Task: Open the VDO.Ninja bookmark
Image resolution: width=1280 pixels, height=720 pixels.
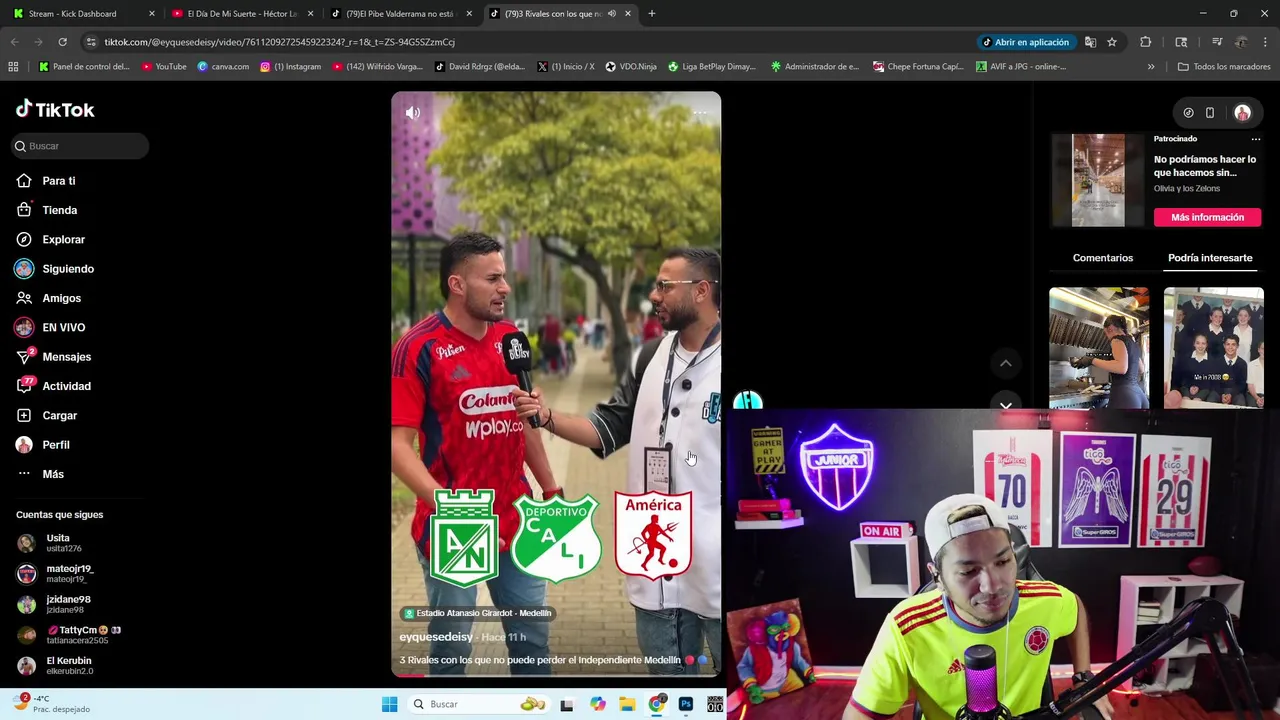Action: 631,67
